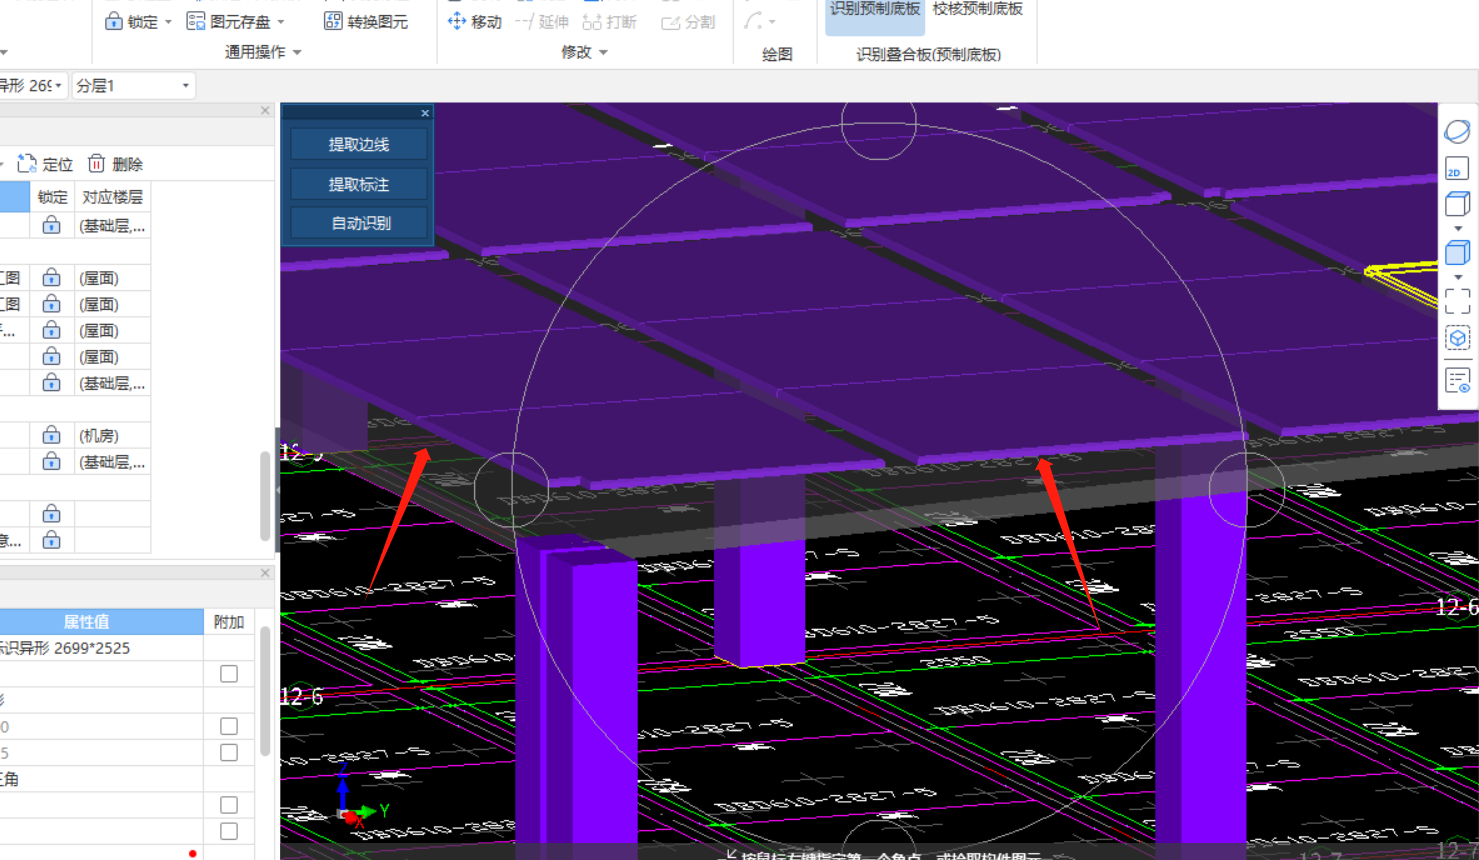Viewport: 1479px width, 860px height.
Task: Open the 锁定 dropdown arrow
Action: click(x=168, y=22)
